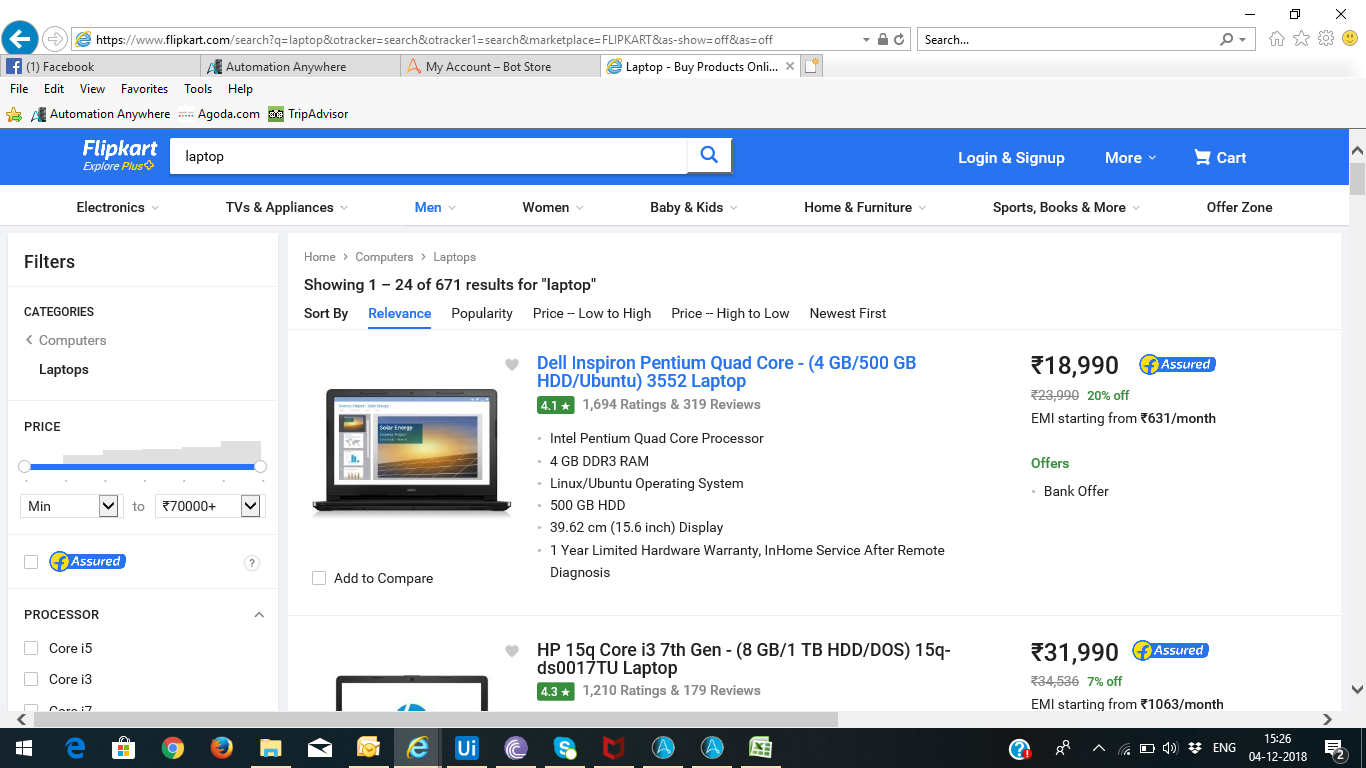
Task: Open the Dell Inspiron Pentium Quad Core listing
Action: tap(727, 372)
